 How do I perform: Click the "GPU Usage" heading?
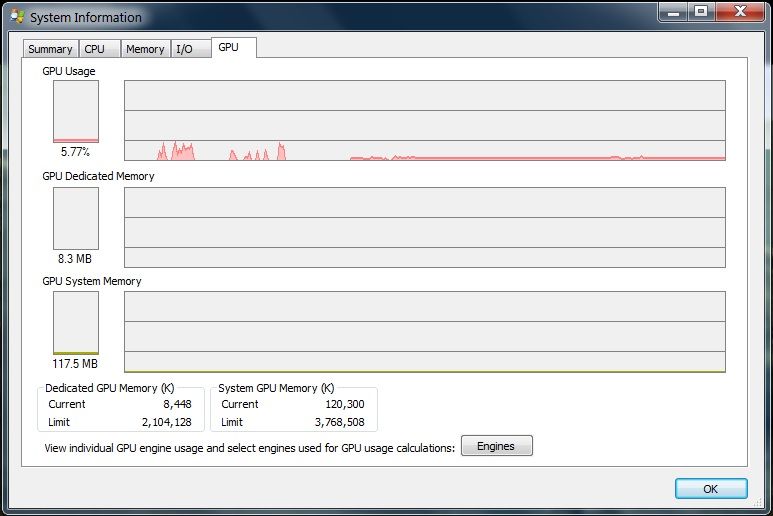[69, 71]
